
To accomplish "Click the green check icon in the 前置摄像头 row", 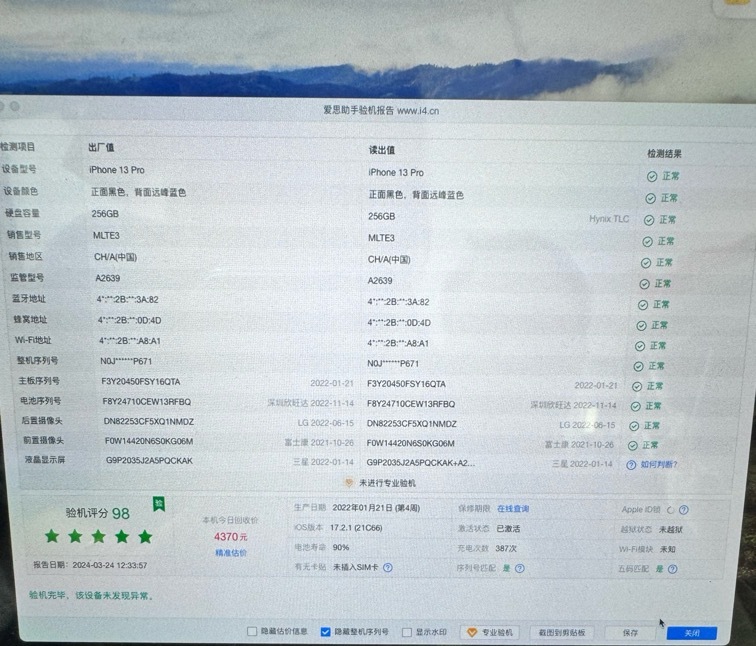I will pos(633,446).
